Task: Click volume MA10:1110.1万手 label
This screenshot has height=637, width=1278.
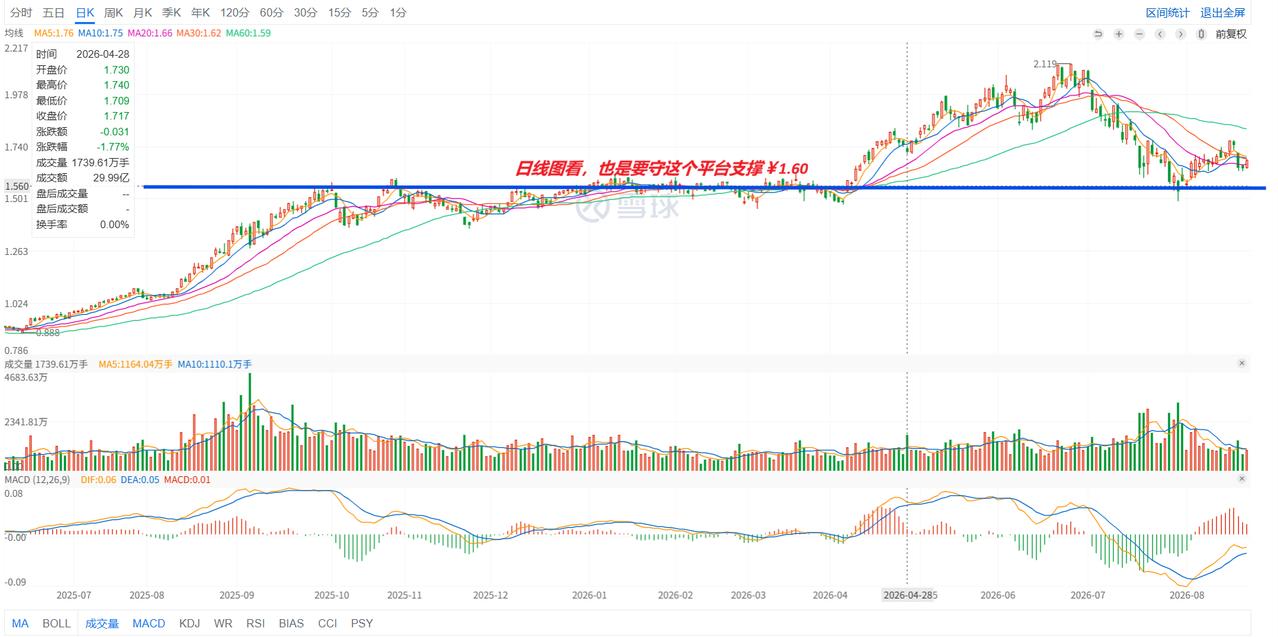Action: pos(214,364)
